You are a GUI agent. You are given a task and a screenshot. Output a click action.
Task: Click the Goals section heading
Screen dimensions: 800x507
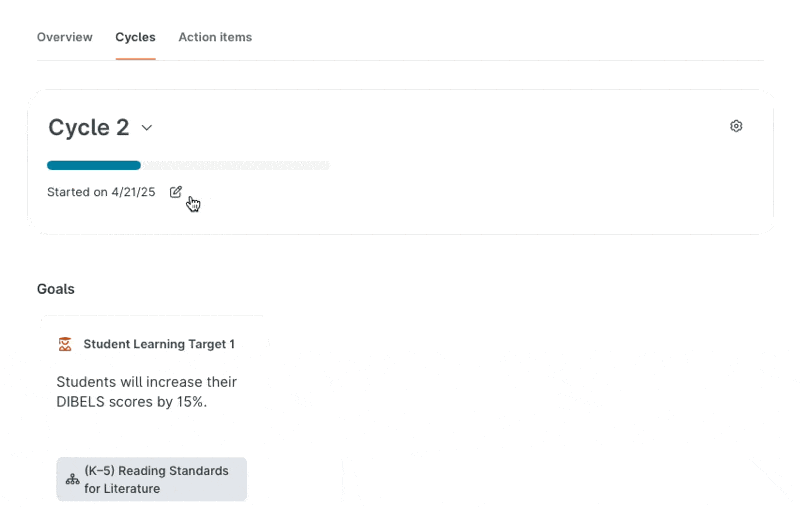(x=56, y=289)
